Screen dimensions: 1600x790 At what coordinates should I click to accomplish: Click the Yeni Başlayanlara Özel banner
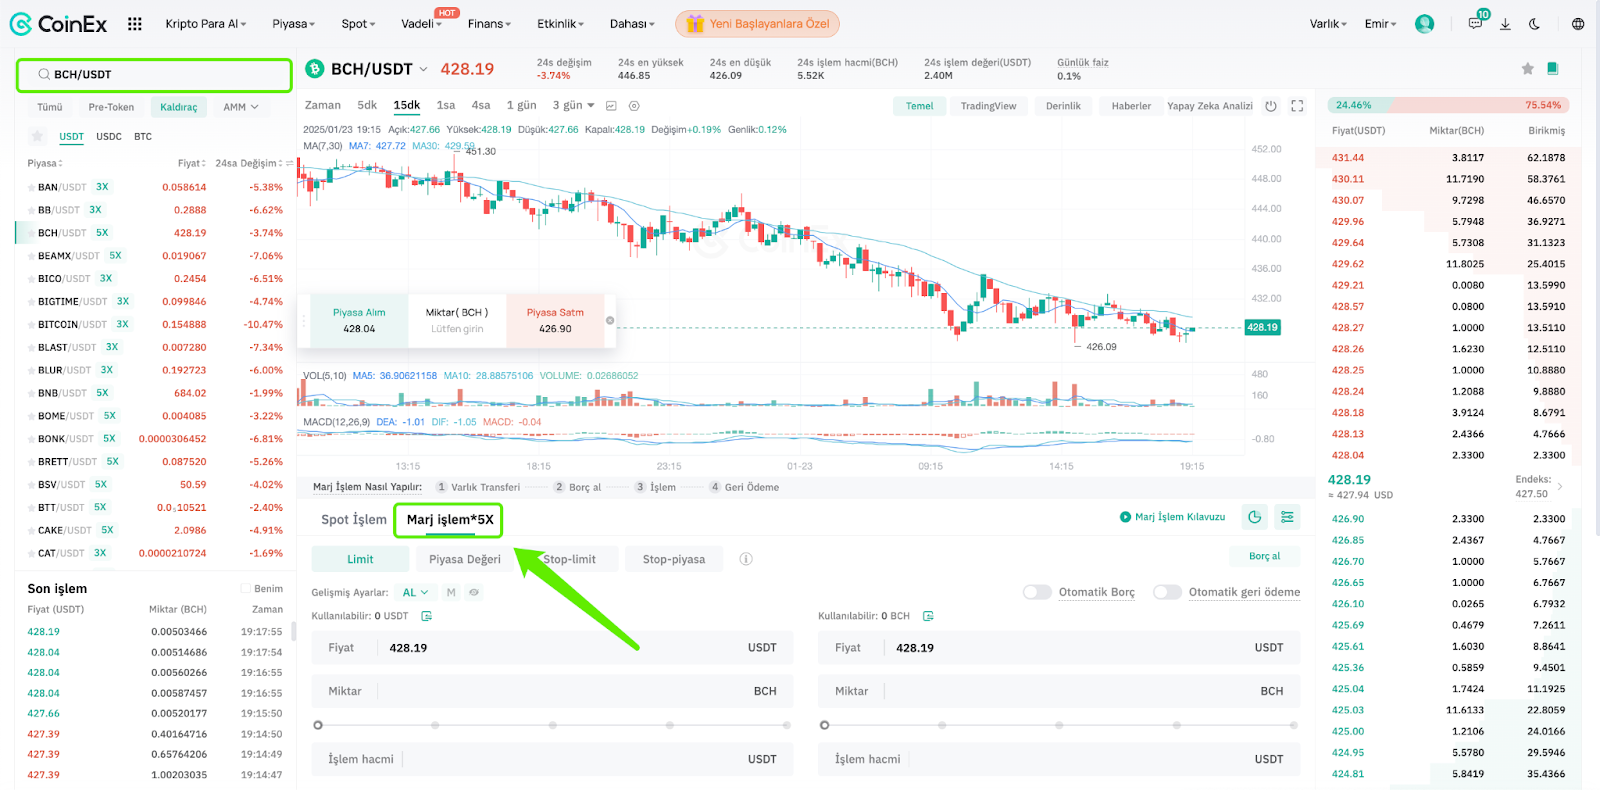tap(758, 23)
